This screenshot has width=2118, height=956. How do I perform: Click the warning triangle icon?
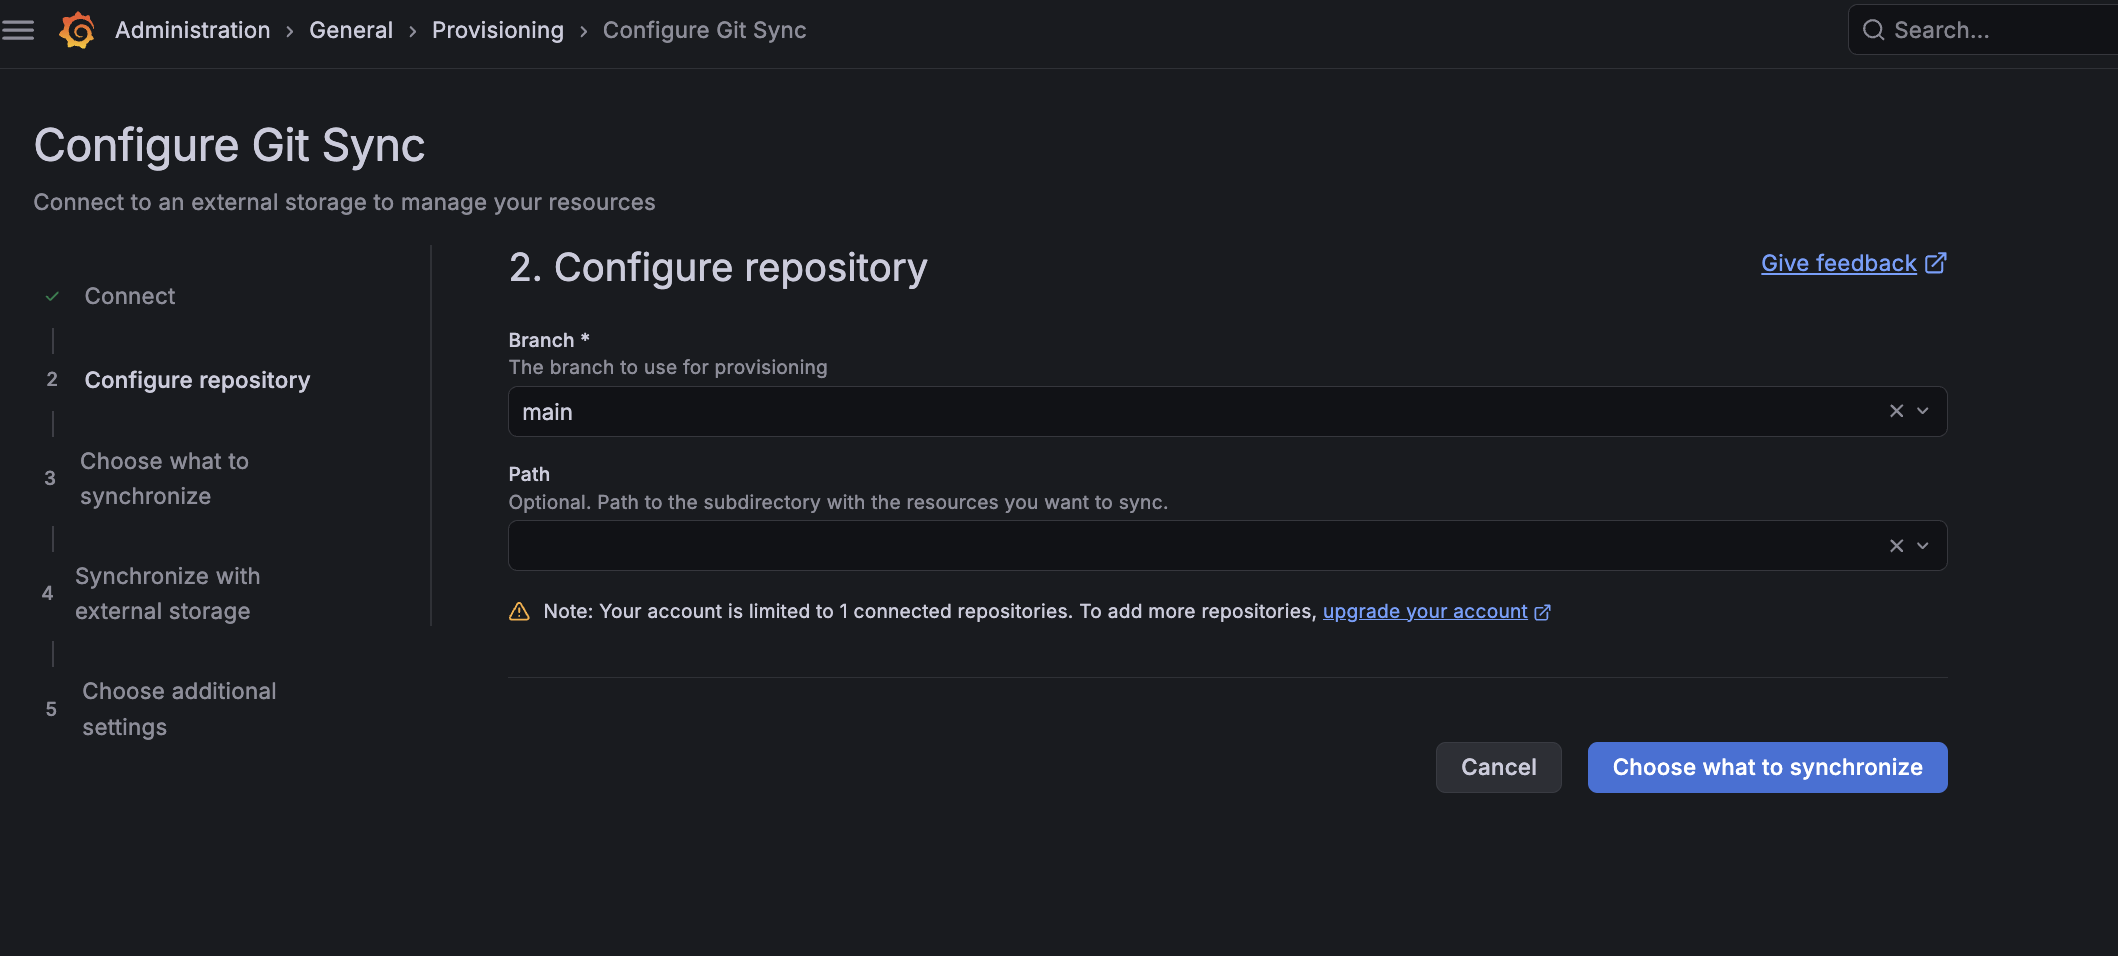coord(519,612)
